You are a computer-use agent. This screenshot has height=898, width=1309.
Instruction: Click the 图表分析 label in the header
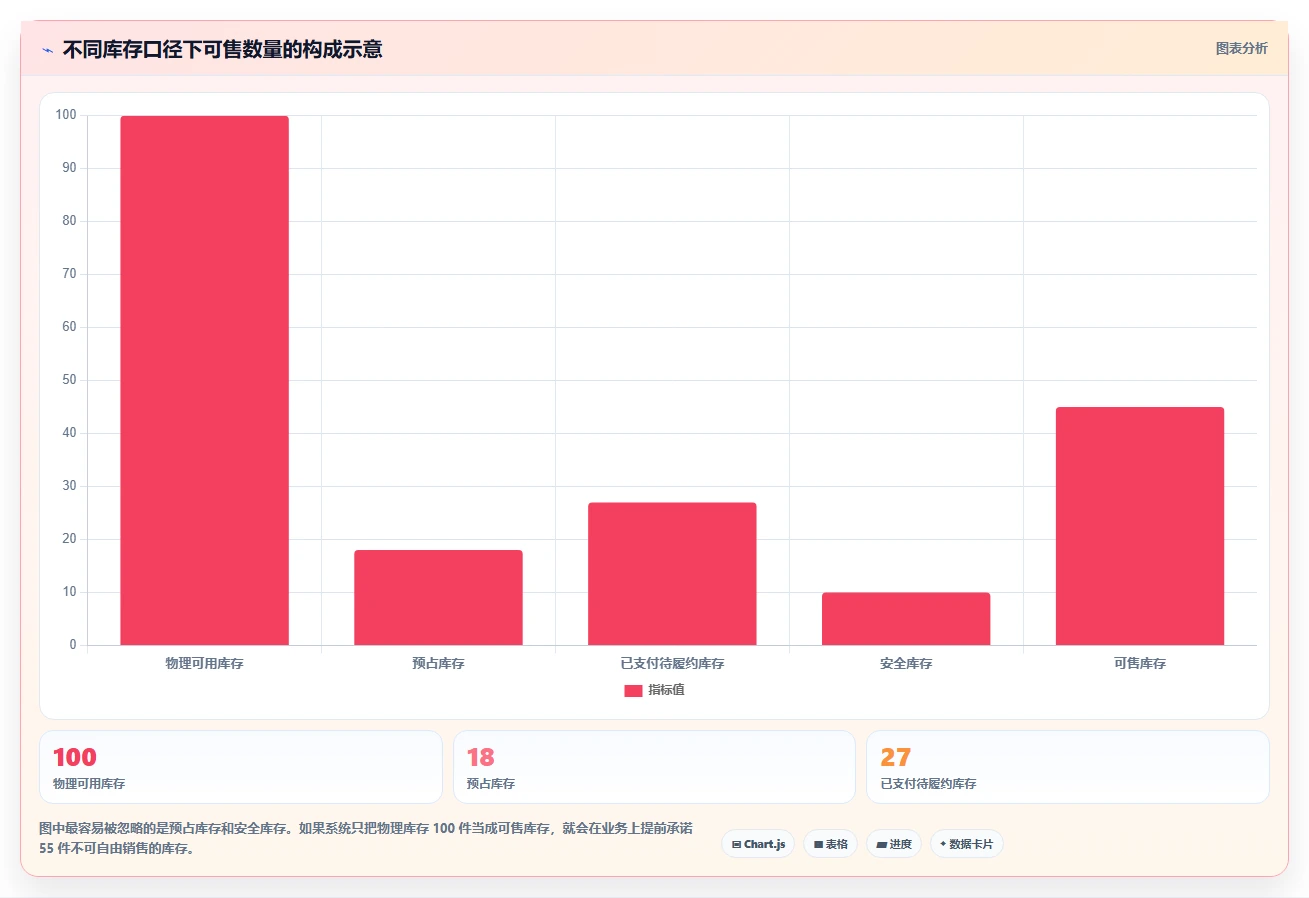1241,48
